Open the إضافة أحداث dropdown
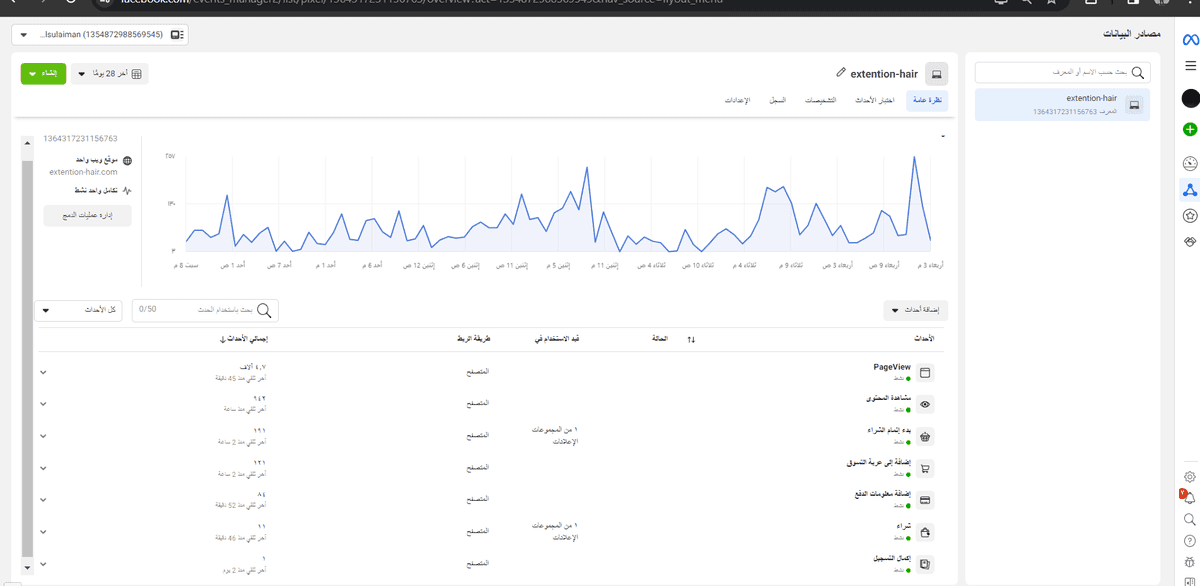 915,310
